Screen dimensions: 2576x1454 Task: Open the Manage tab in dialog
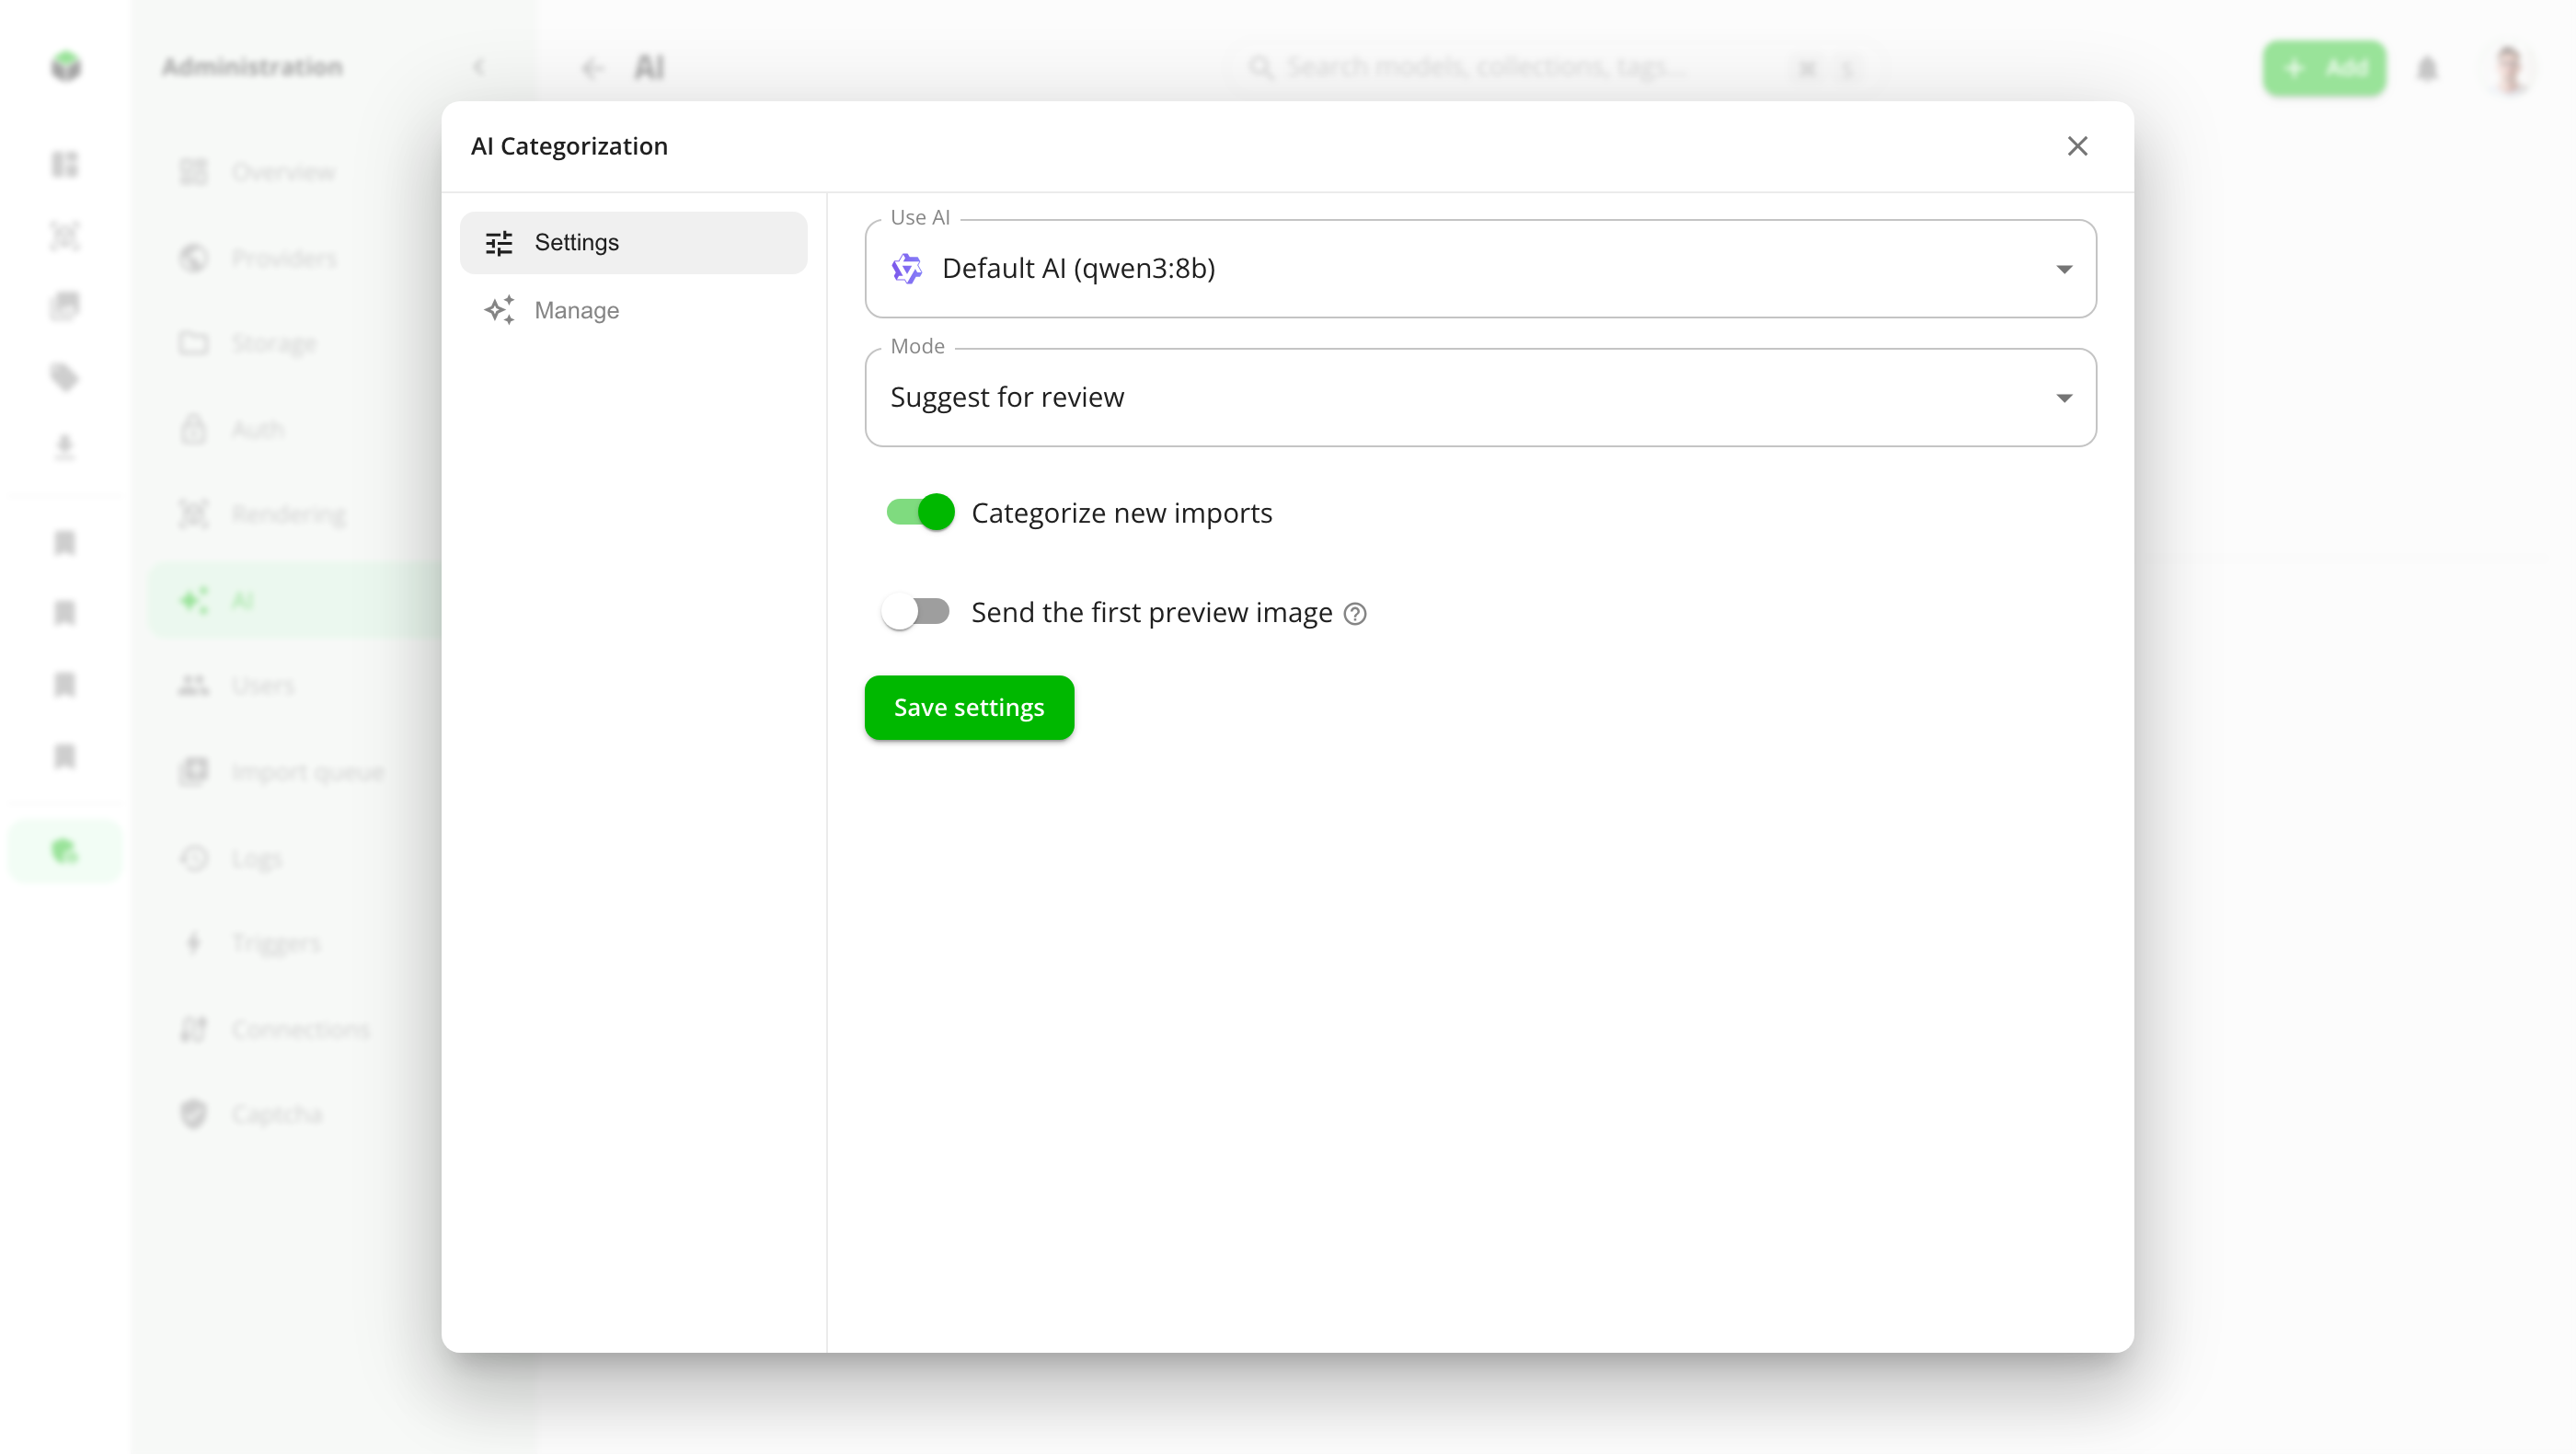coord(633,310)
